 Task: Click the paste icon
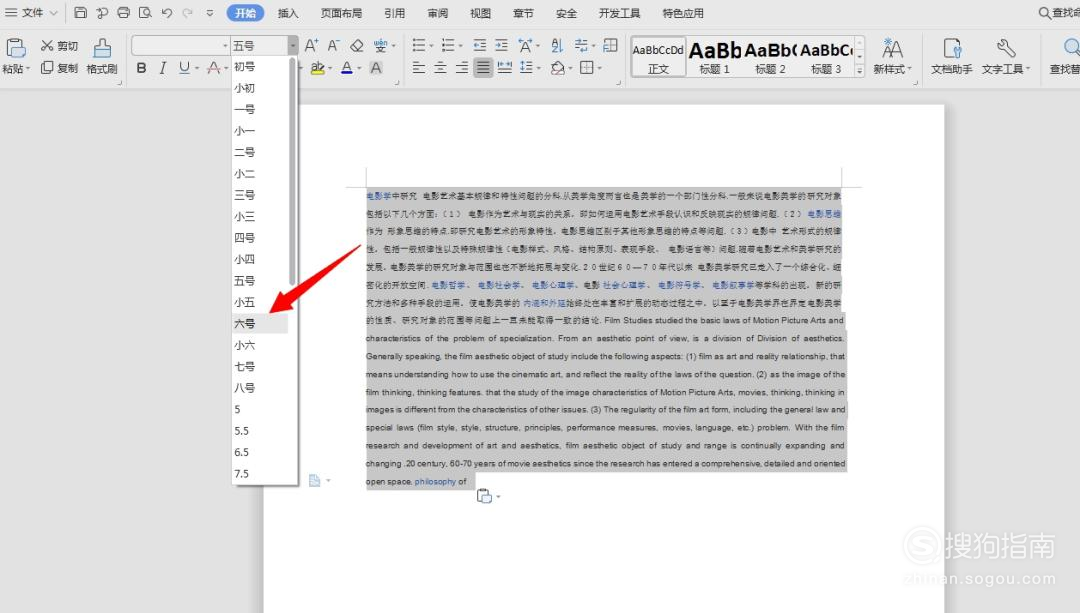tap(16, 47)
